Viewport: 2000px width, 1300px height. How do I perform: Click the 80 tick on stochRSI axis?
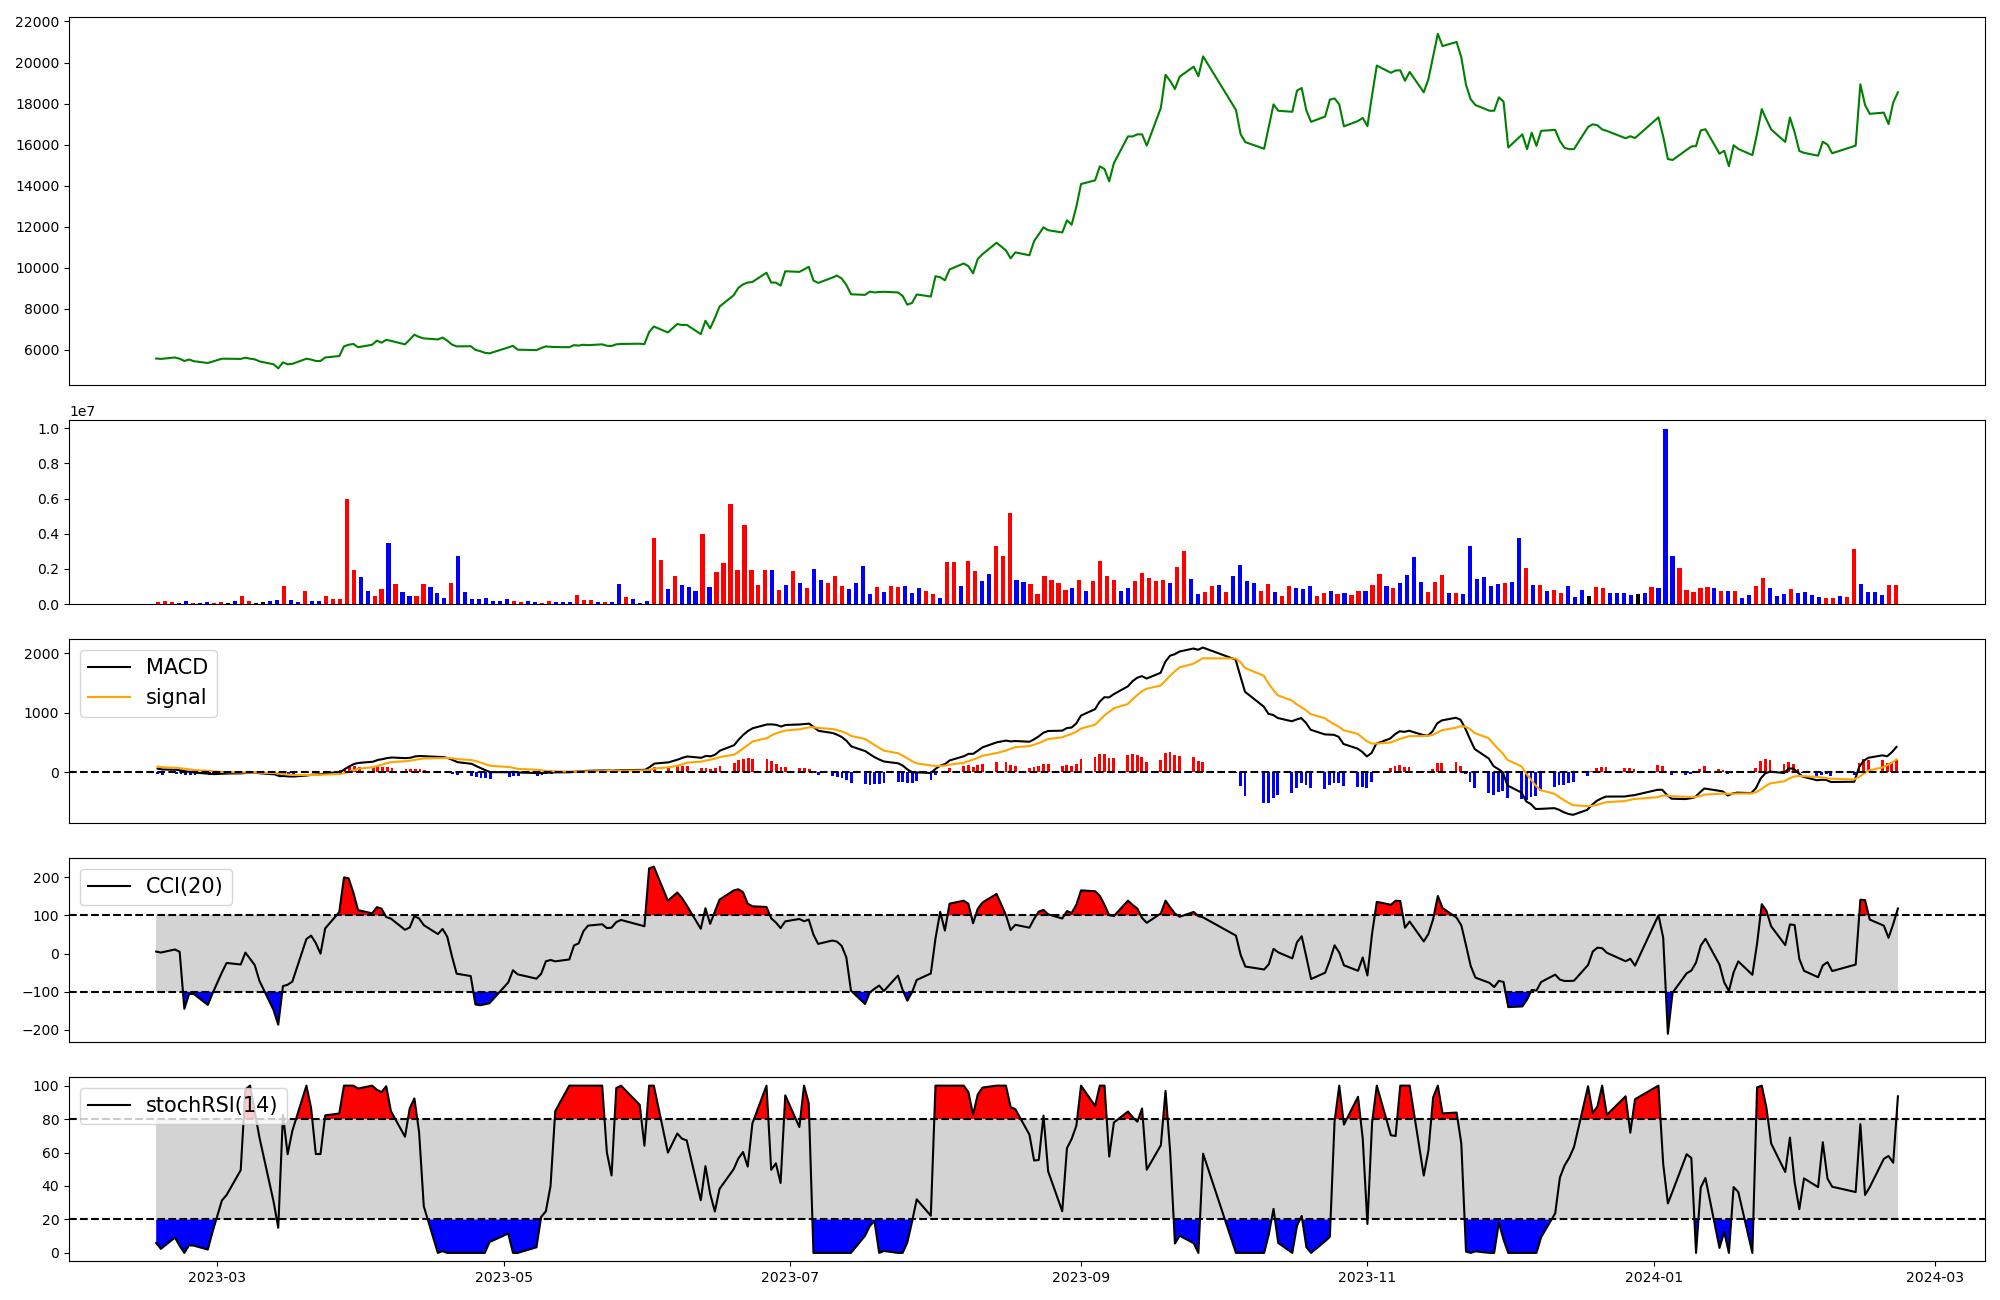click(50, 1120)
